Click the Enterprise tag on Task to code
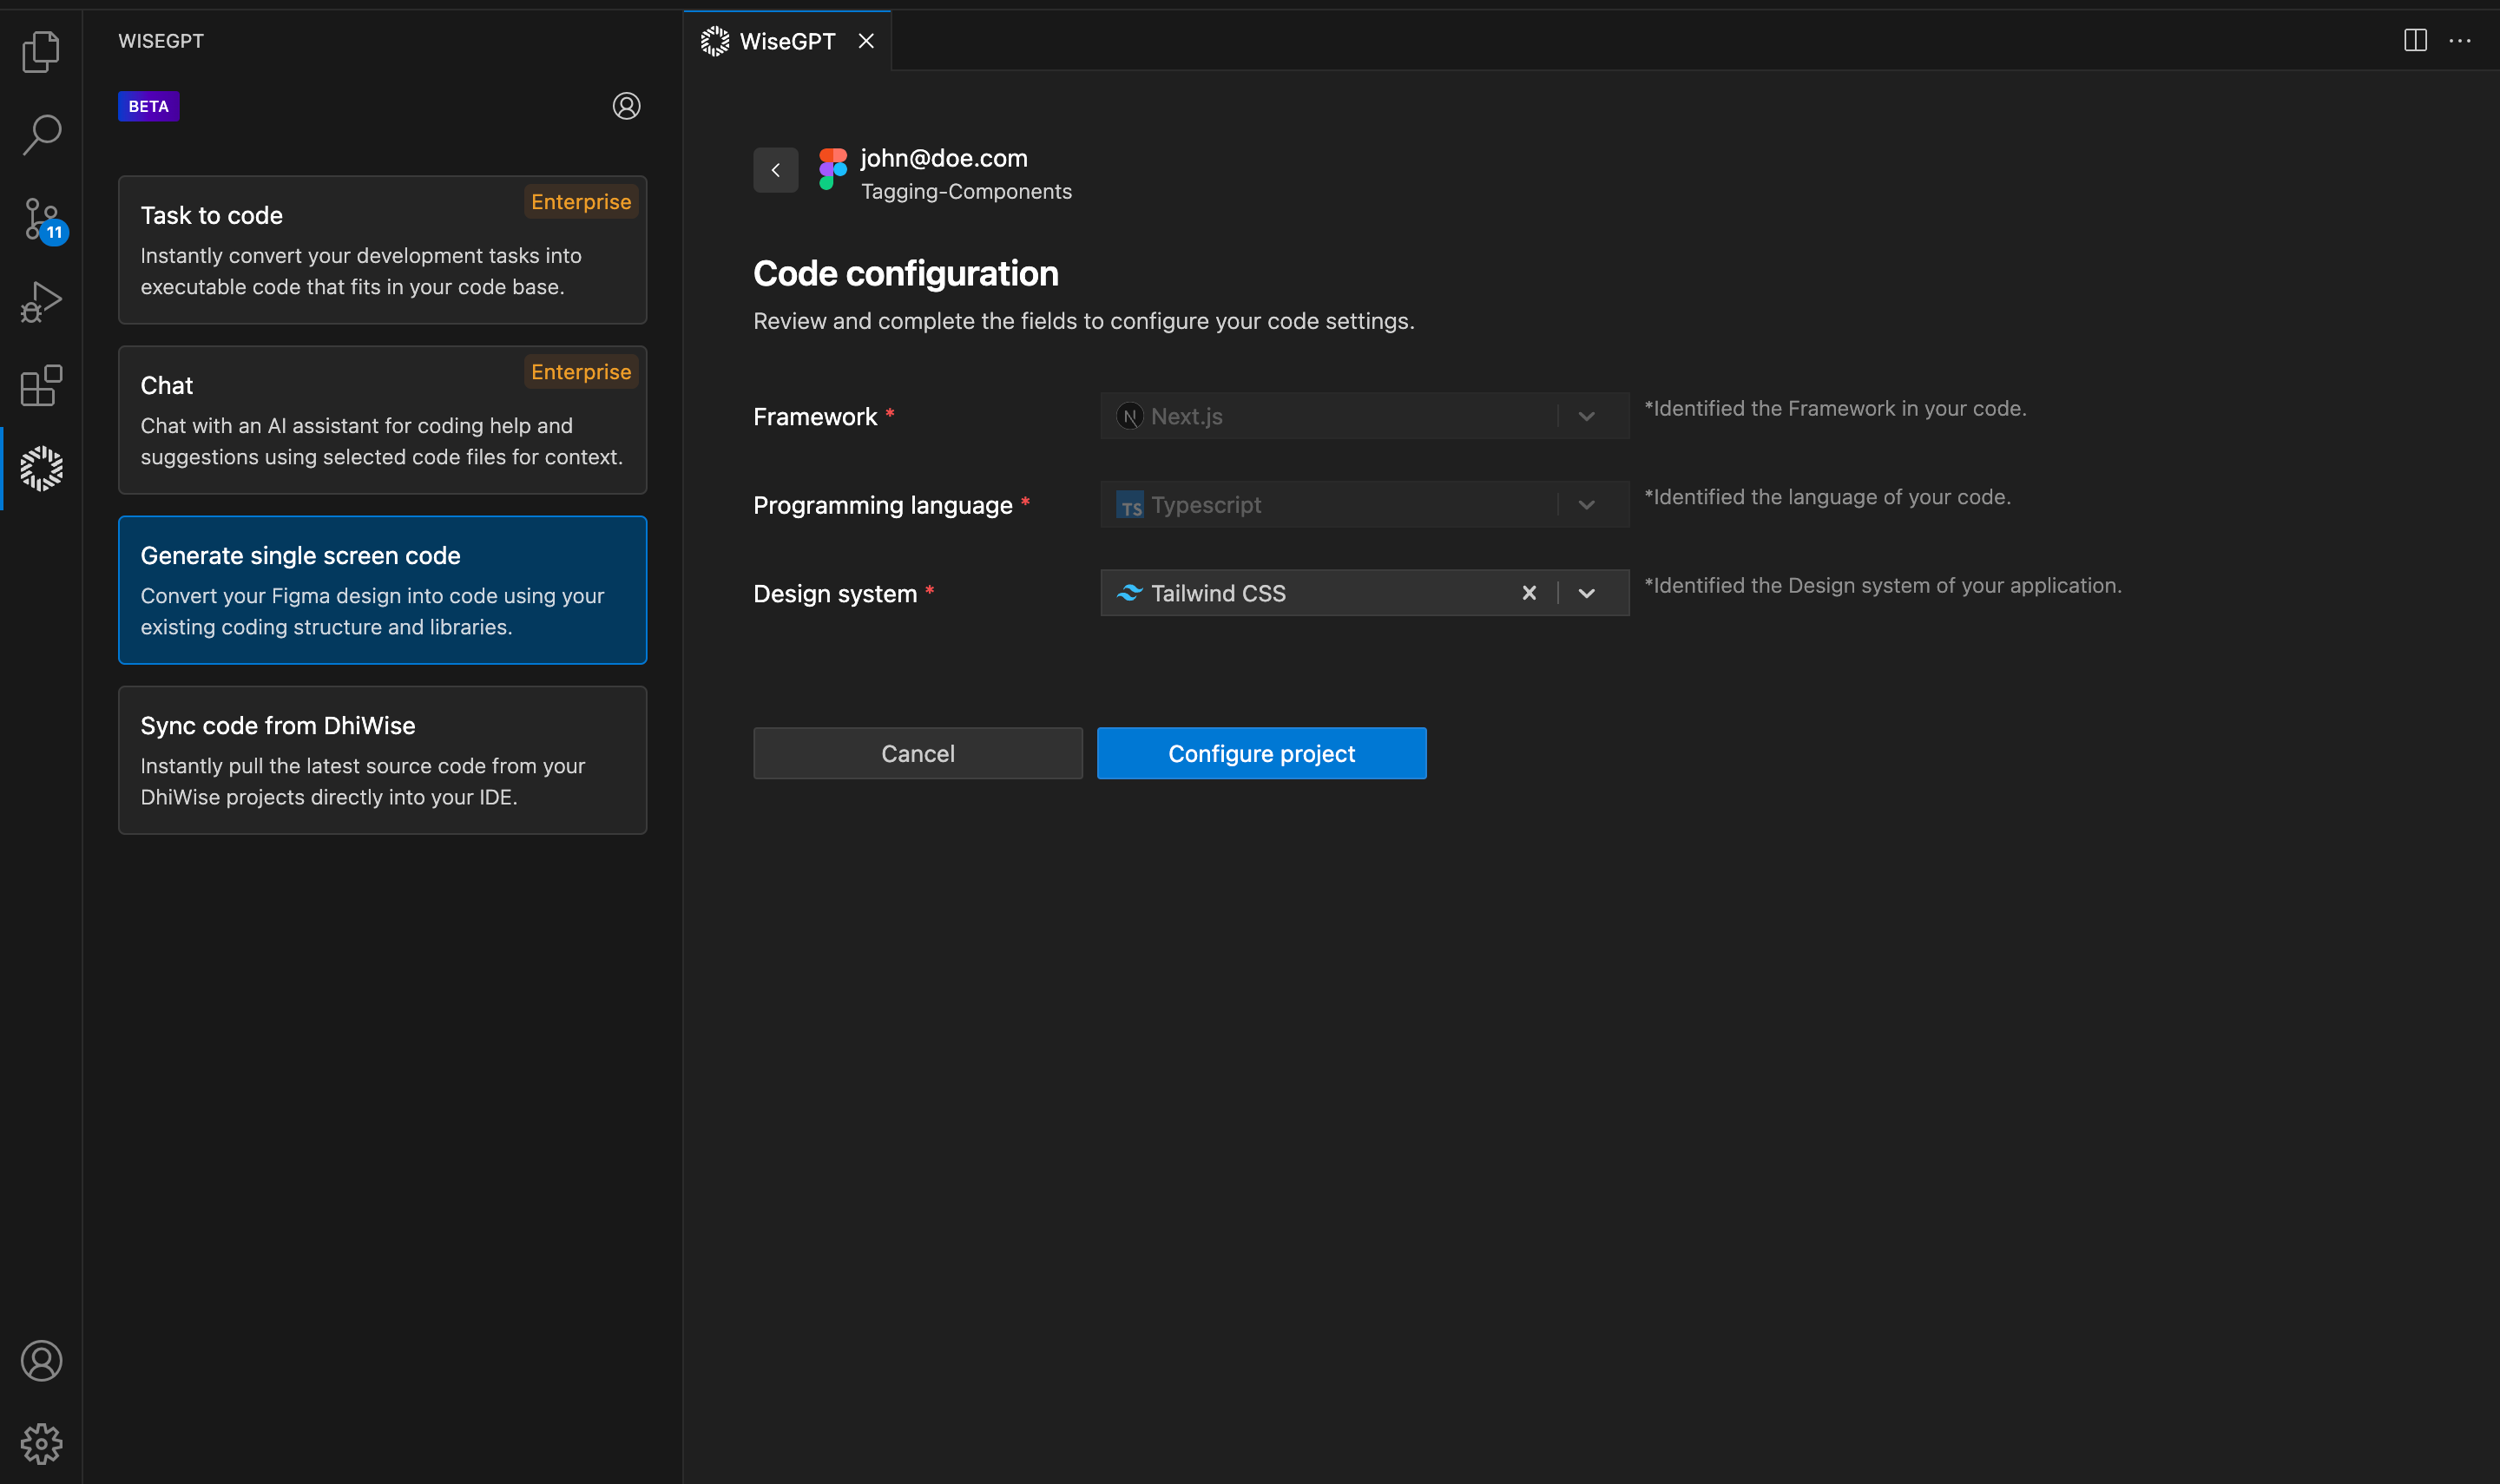The width and height of the screenshot is (2500, 1484). (581, 202)
